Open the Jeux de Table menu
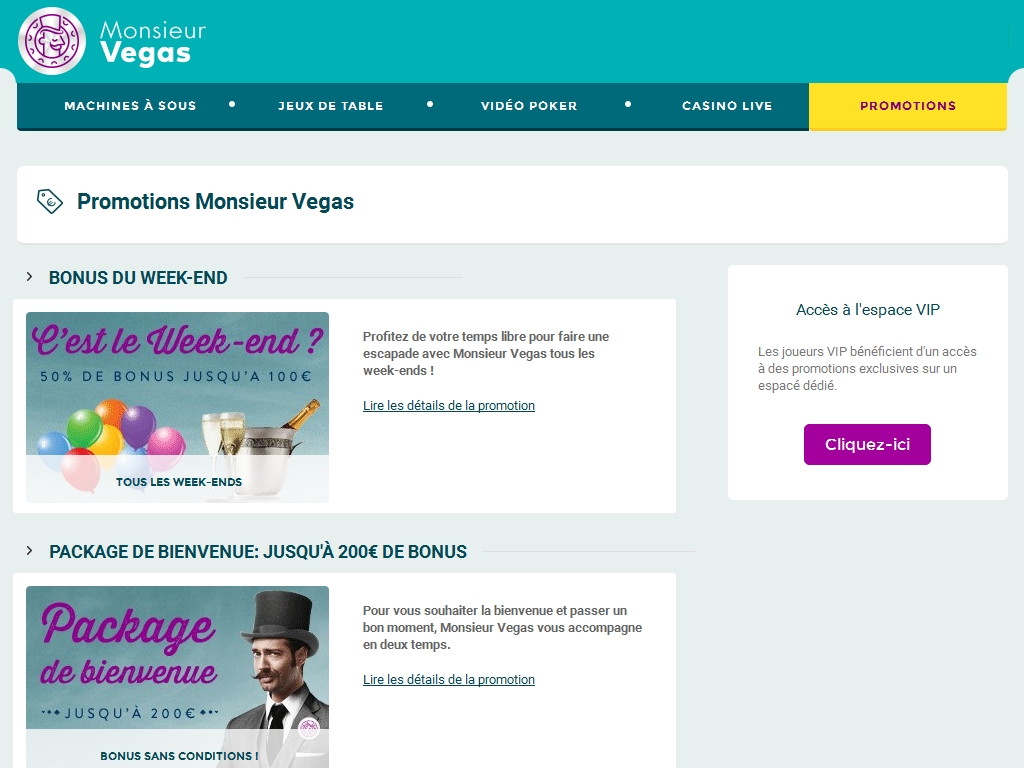Viewport: 1024px width, 768px height. point(330,106)
